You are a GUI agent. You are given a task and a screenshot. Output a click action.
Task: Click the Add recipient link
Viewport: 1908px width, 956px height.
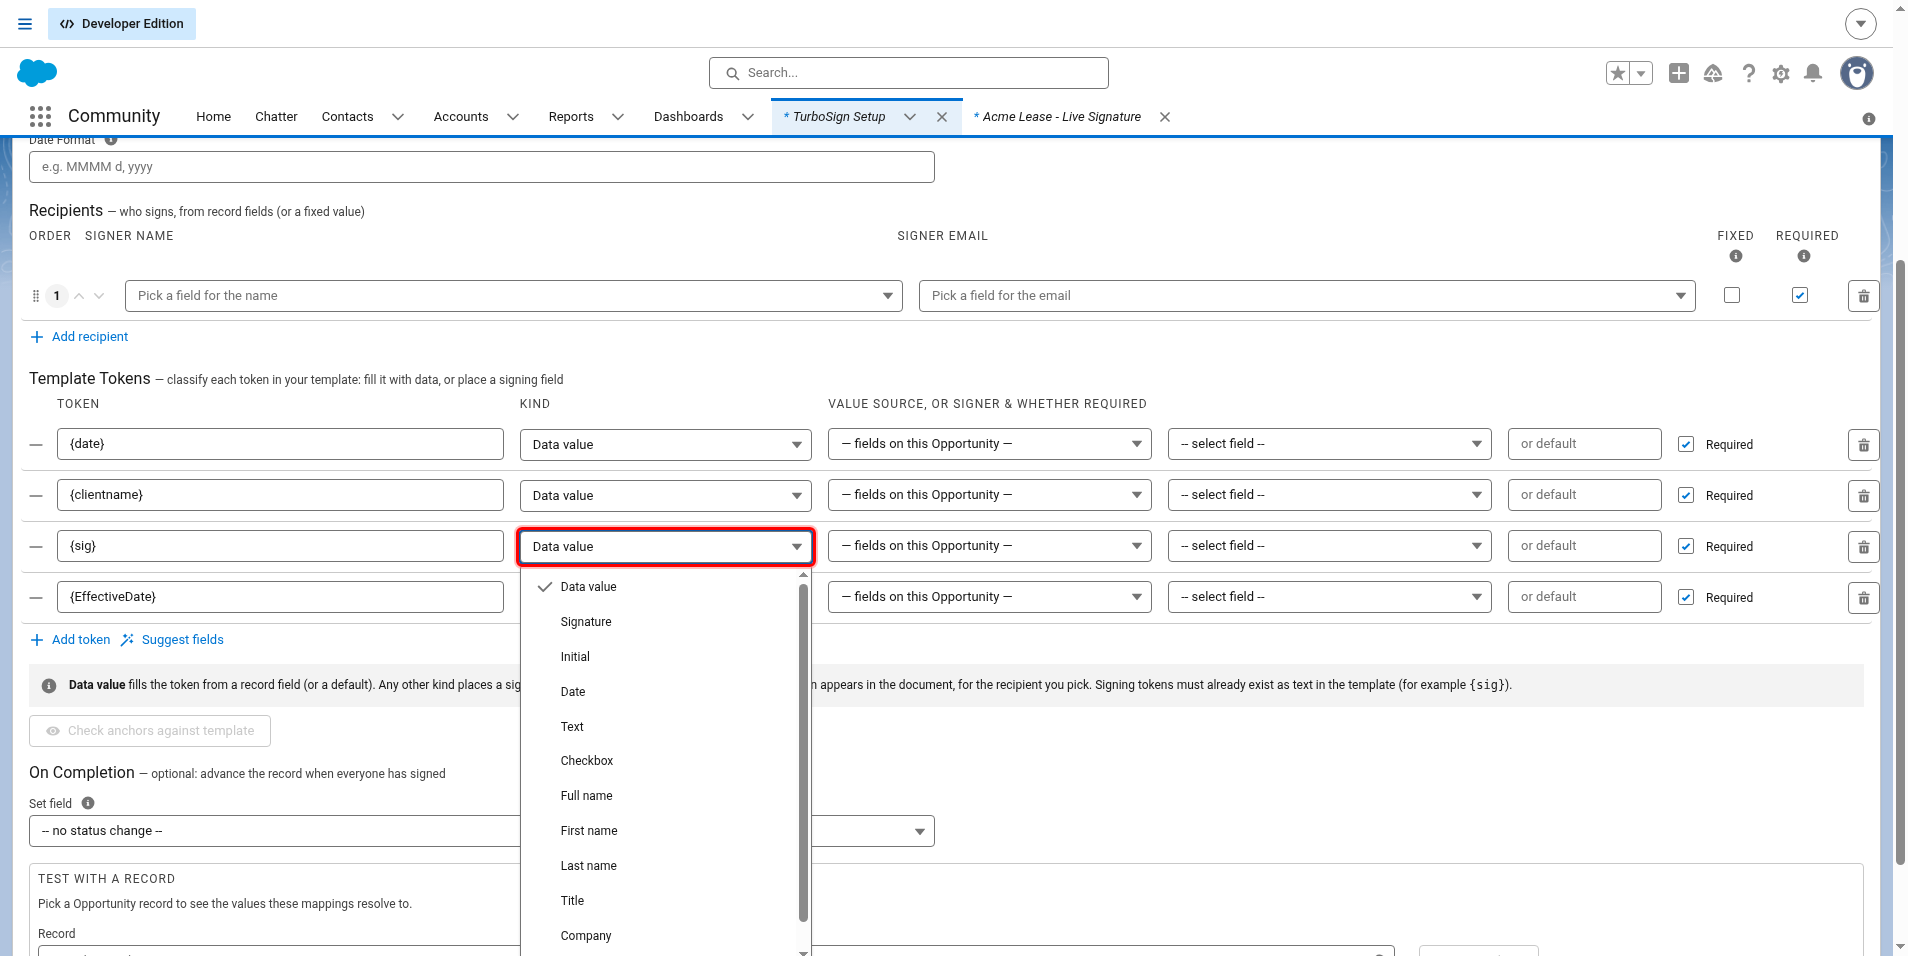click(80, 337)
